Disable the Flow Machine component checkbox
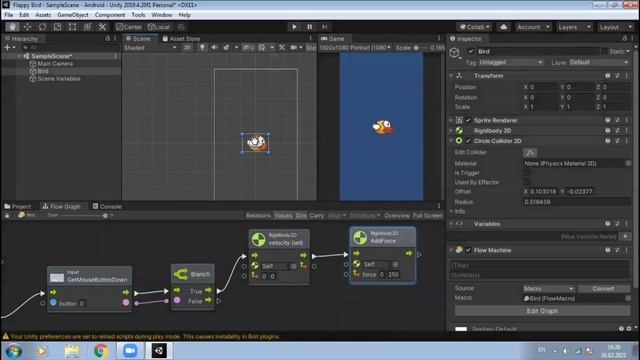The height and width of the screenshot is (360, 640). pos(468,250)
